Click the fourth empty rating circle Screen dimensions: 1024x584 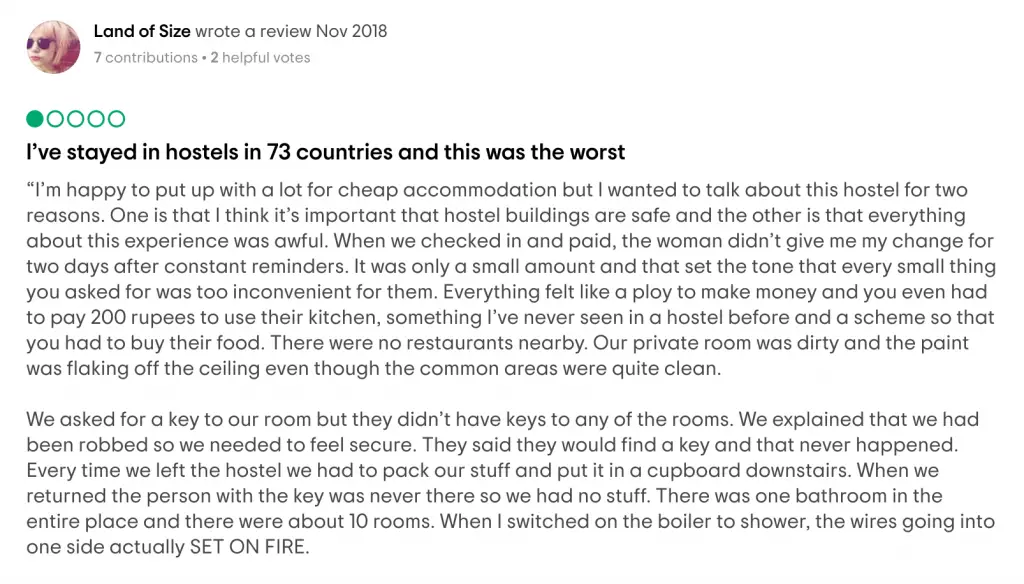[x=96, y=119]
